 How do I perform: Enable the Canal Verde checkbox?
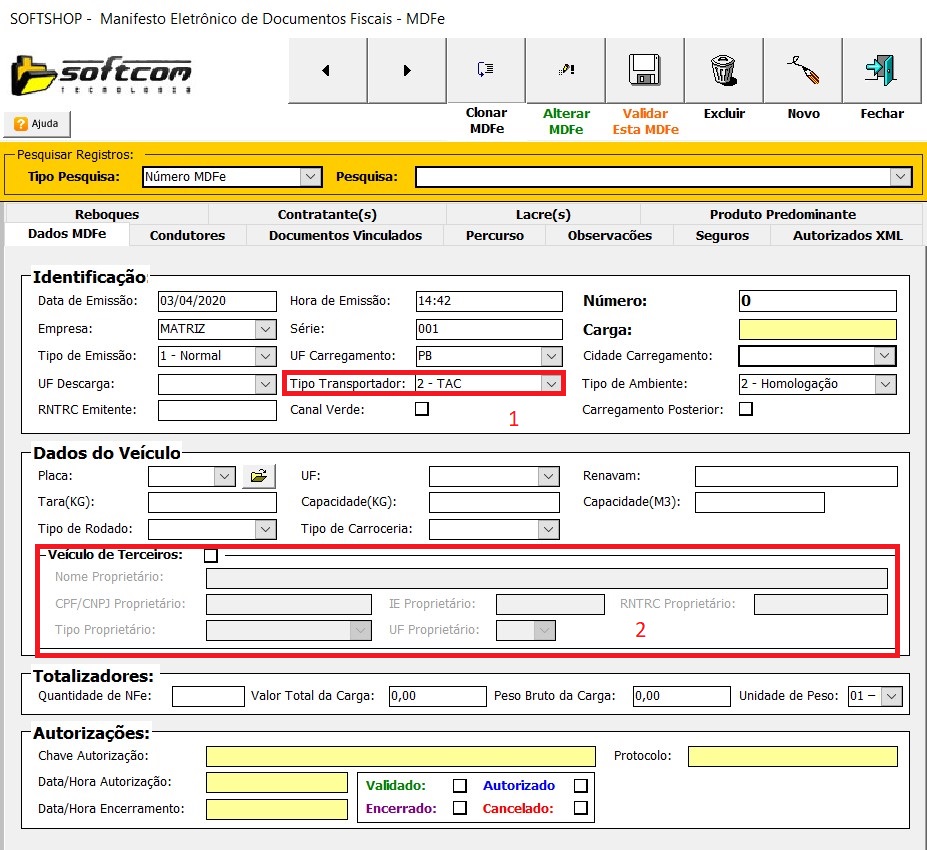coord(422,409)
